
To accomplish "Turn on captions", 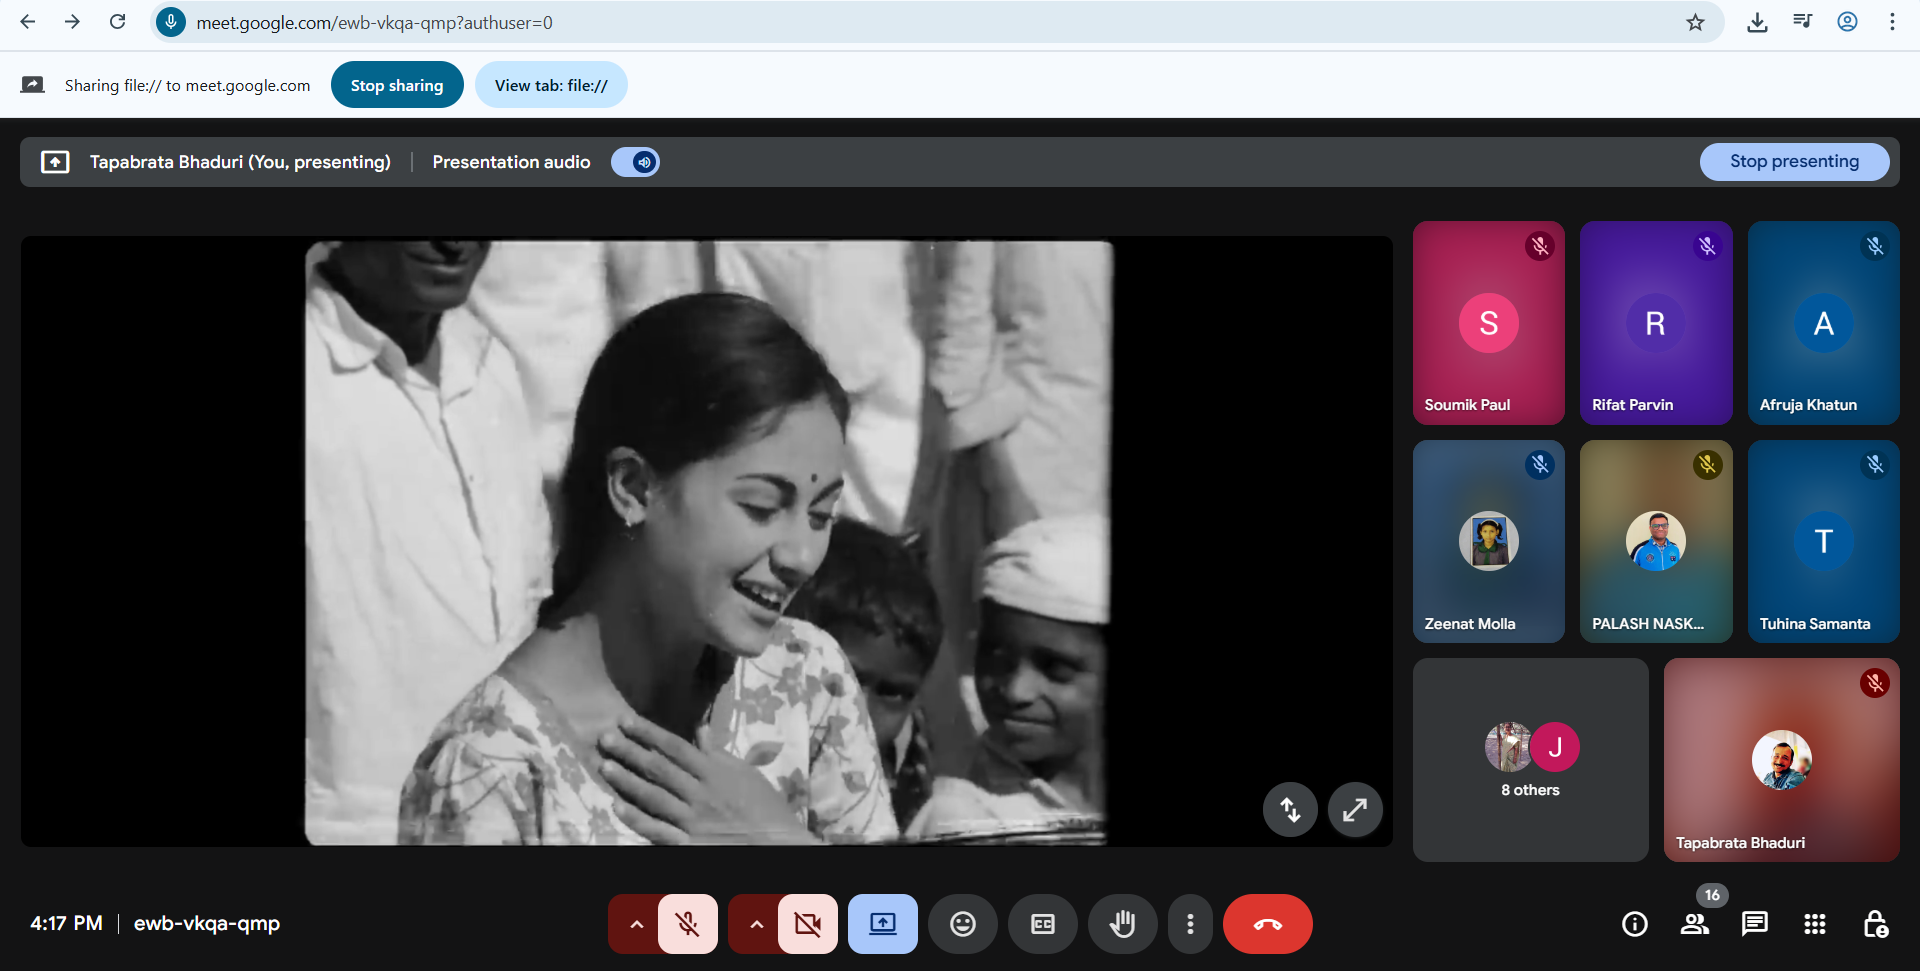I will click(x=1043, y=924).
